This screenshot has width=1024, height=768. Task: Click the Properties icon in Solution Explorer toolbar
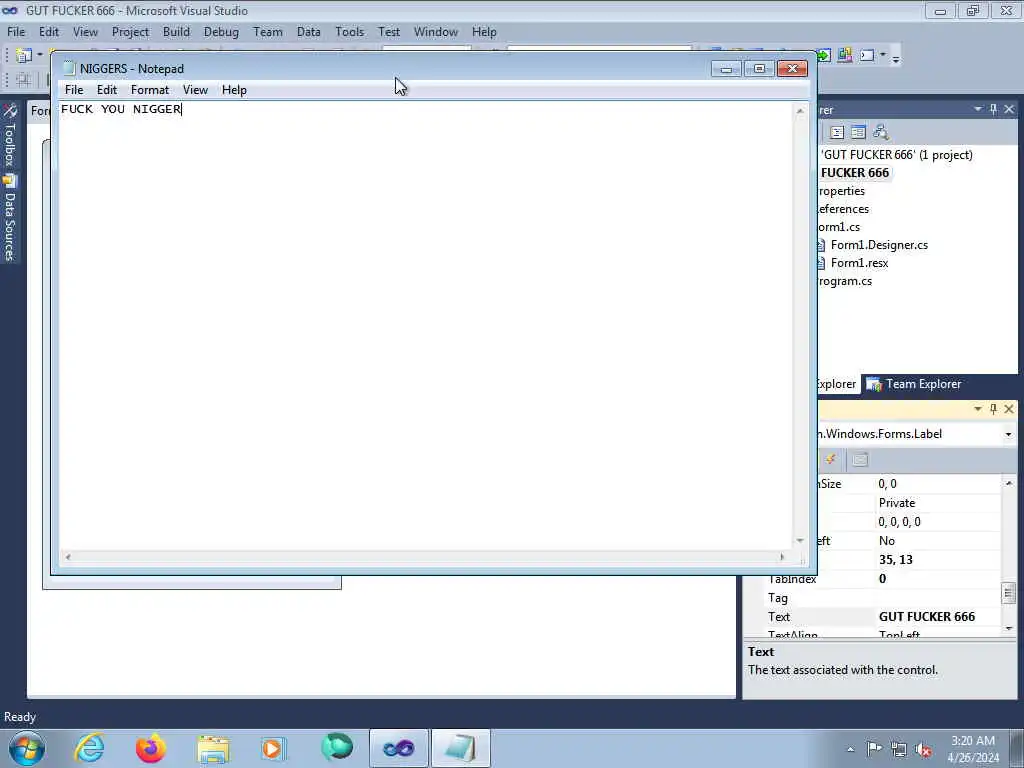[837, 133]
